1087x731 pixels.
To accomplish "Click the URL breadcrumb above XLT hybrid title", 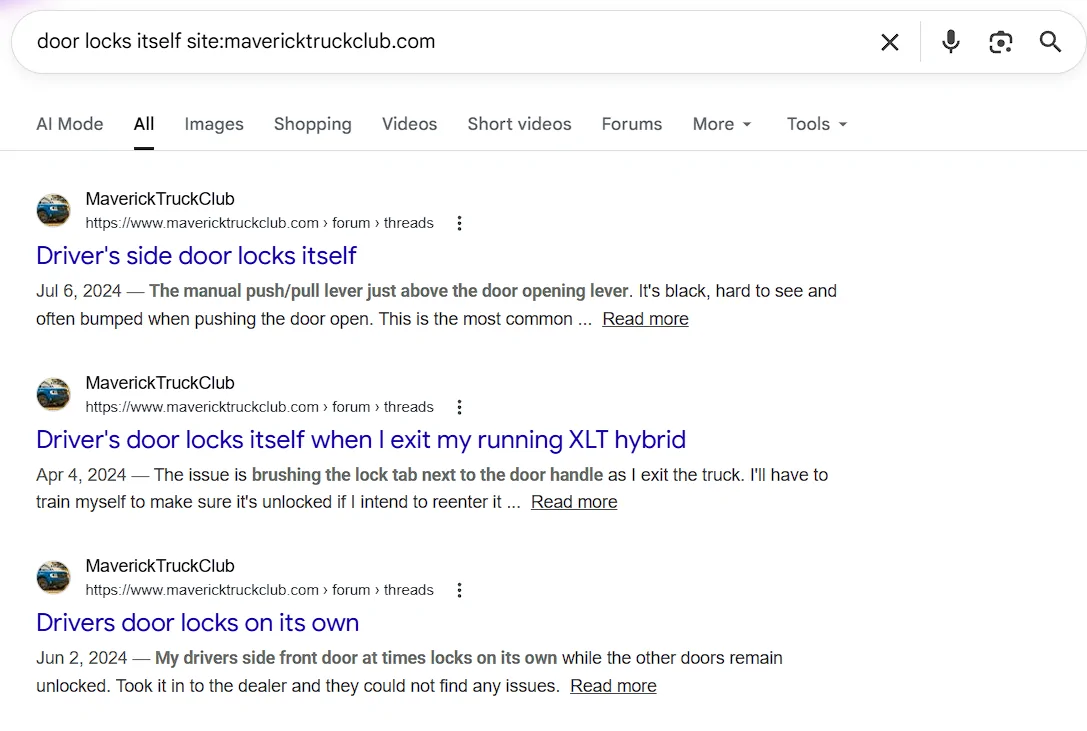I will 259,407.
